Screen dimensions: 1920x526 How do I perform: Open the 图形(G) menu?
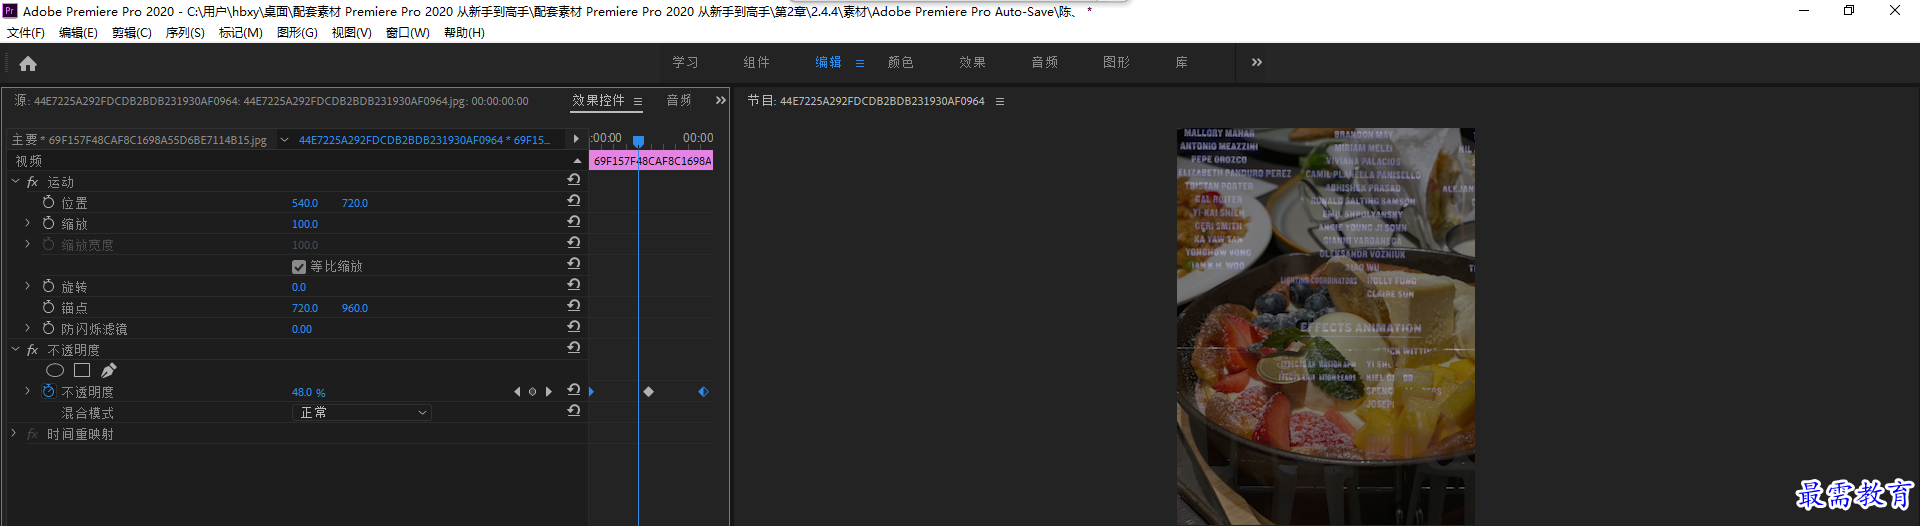pyautogui.click(x=297, y=33)
